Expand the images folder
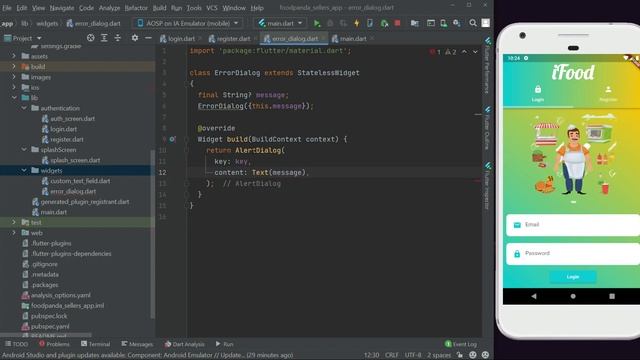 coord(13,77)
